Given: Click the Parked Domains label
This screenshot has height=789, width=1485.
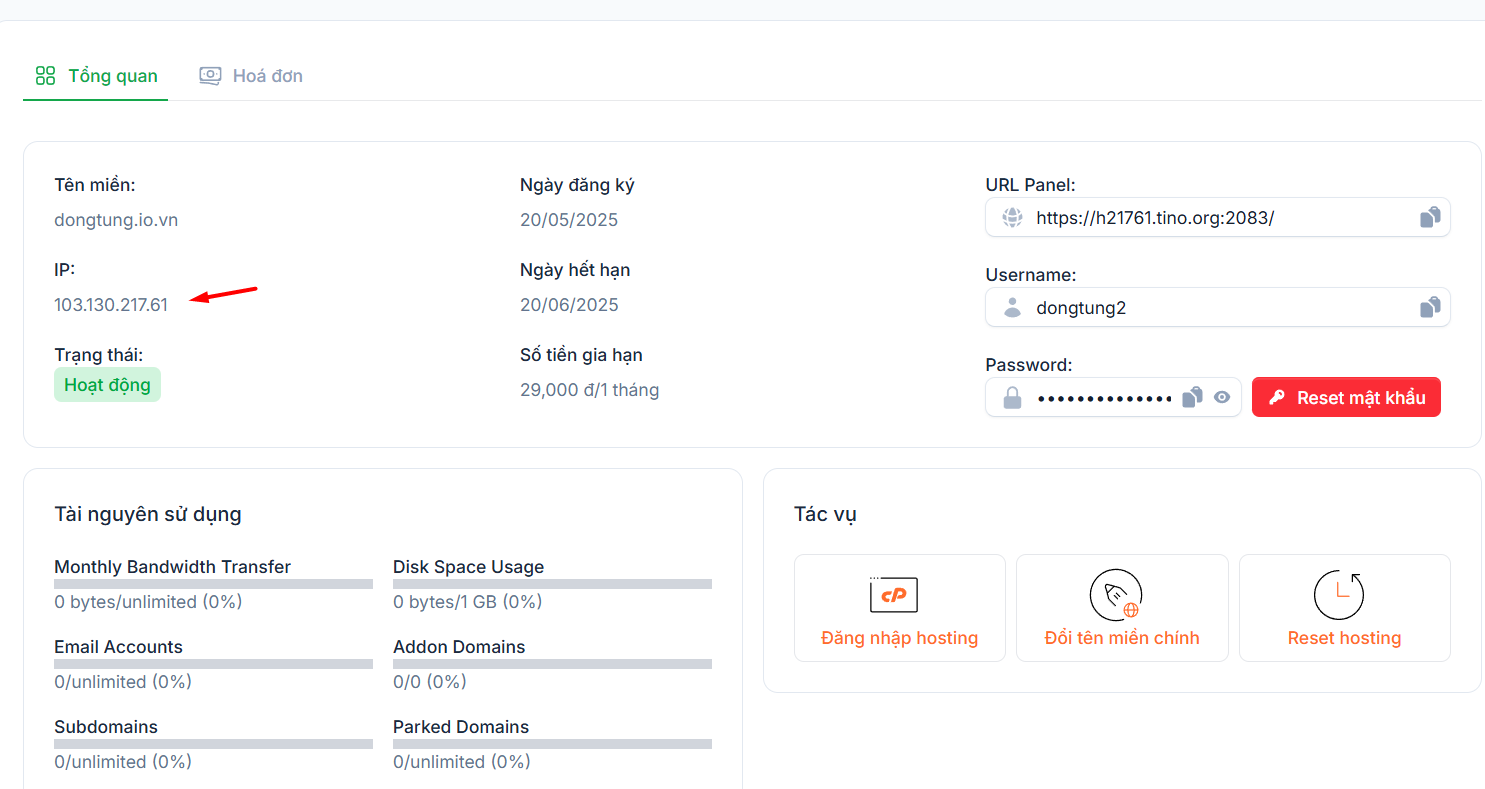Looking at the screenshot, I should pyautogui.click(x=461, y=727).
